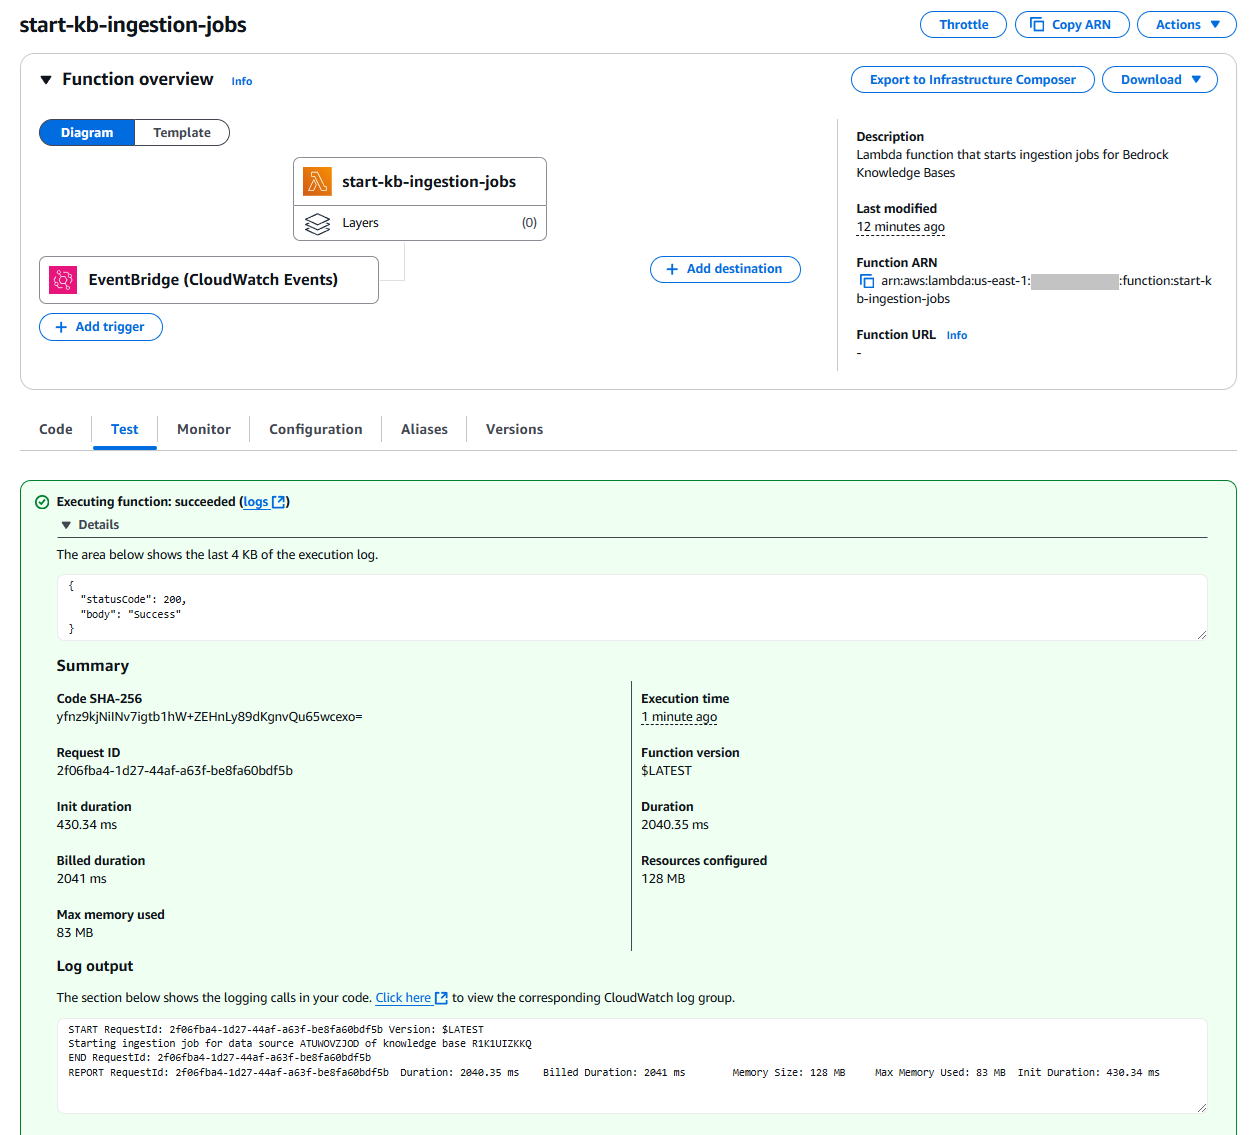Click the EventBridge trigger icon
The width and height of the screenshot is (1258, 1135).
tap(64, 280)
